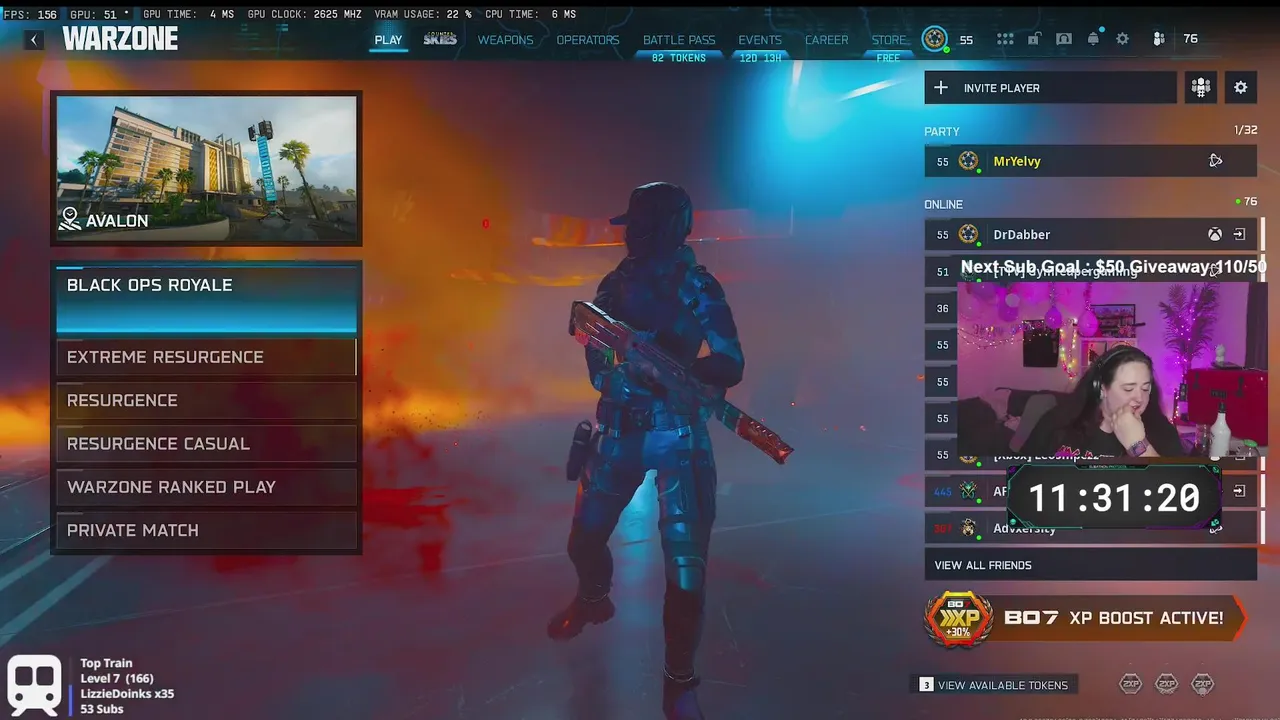Select the EXTREME RESURGENCE mode
The width and height of the screenshot is (1280, 720).
pyautogui.click(x=206, y=357)
